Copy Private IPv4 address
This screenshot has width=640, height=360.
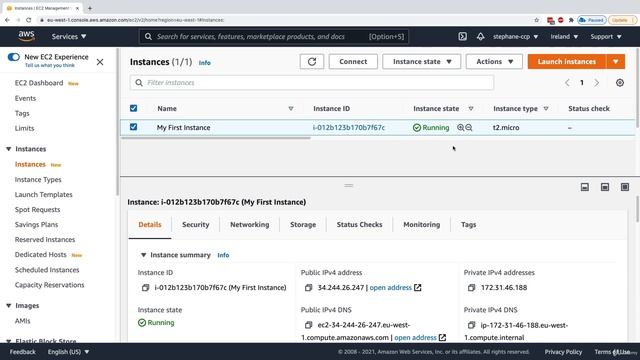click(x=471, y=288)
